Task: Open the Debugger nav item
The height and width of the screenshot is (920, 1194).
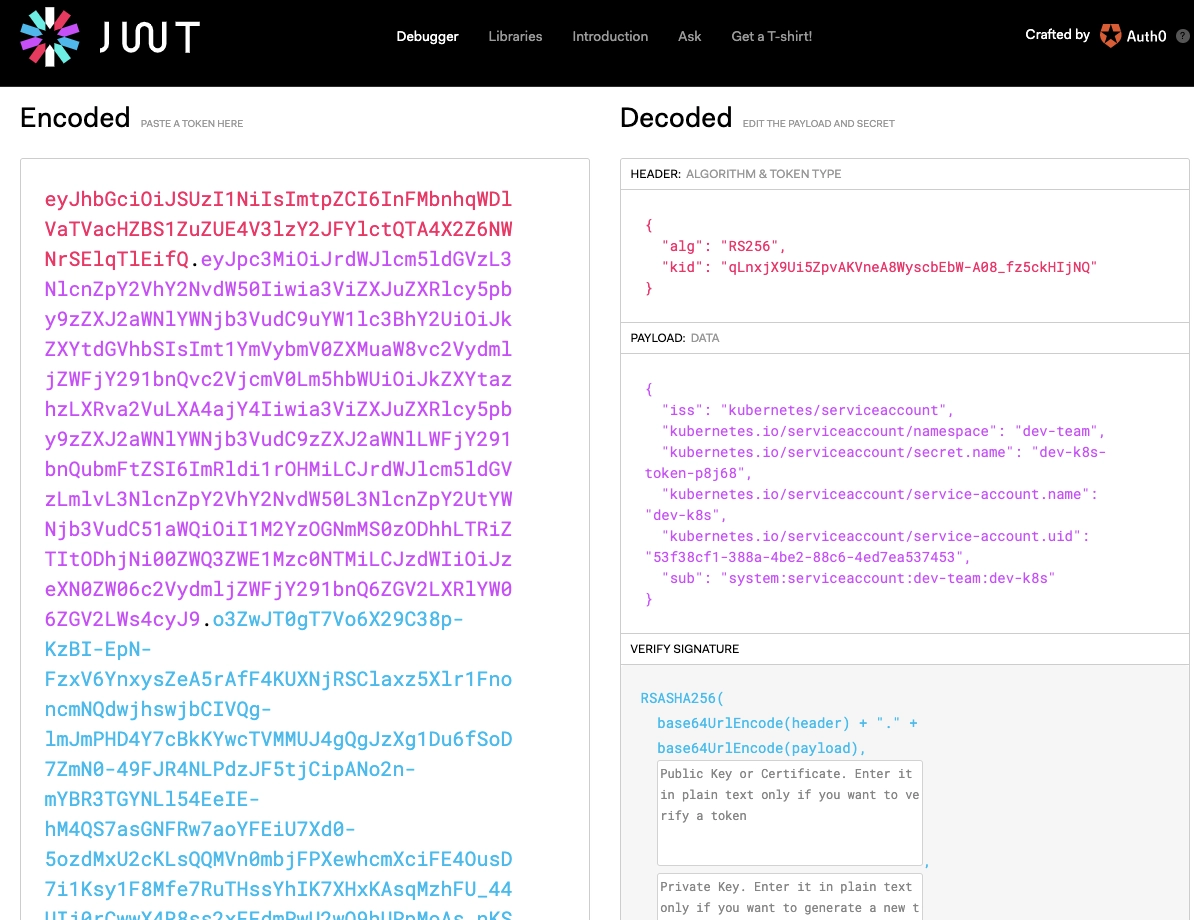Action: point(427,36)
